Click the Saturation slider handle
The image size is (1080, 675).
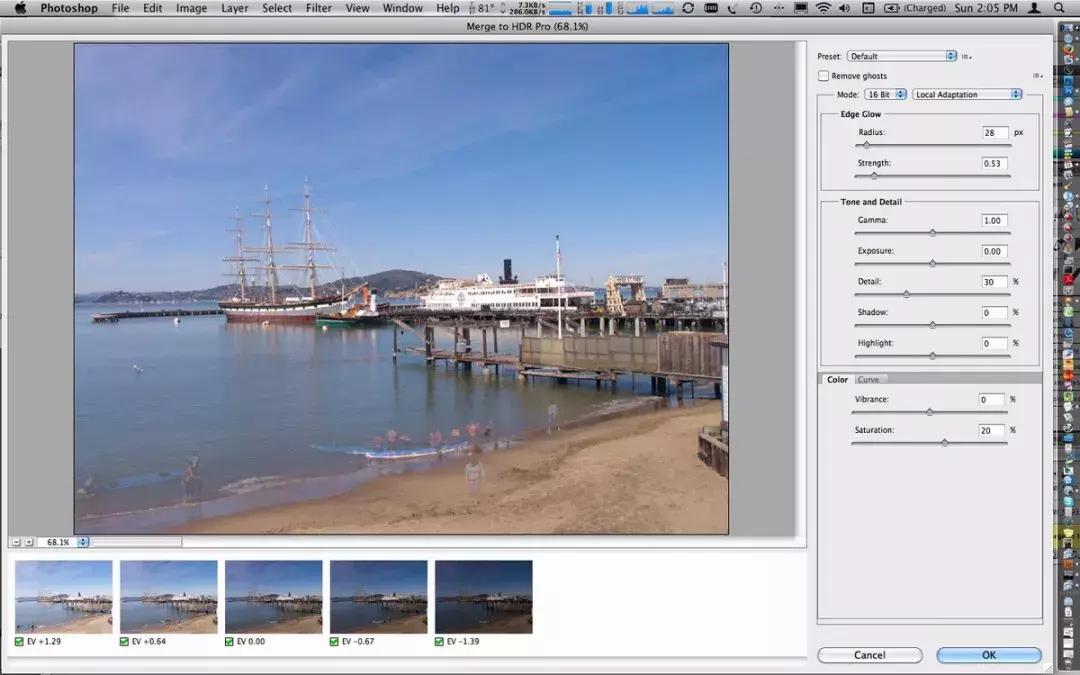(x=945, y=442)
